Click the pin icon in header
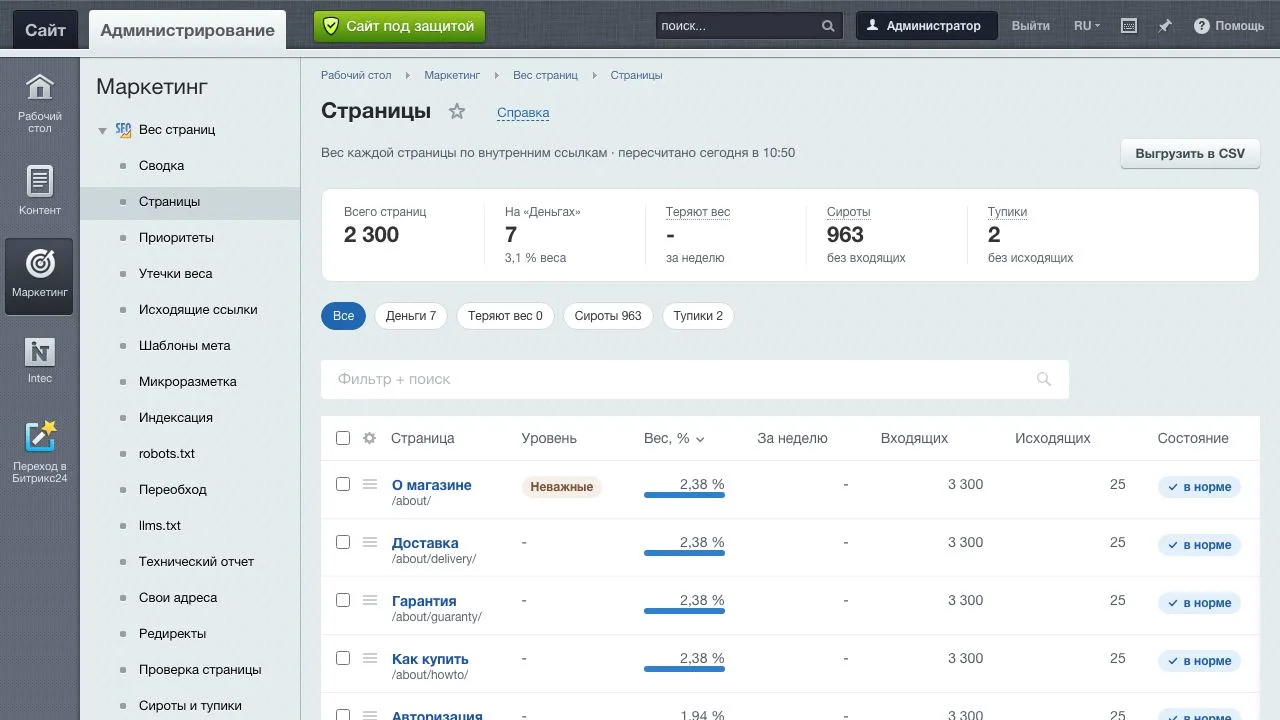 click(1165, 26)
